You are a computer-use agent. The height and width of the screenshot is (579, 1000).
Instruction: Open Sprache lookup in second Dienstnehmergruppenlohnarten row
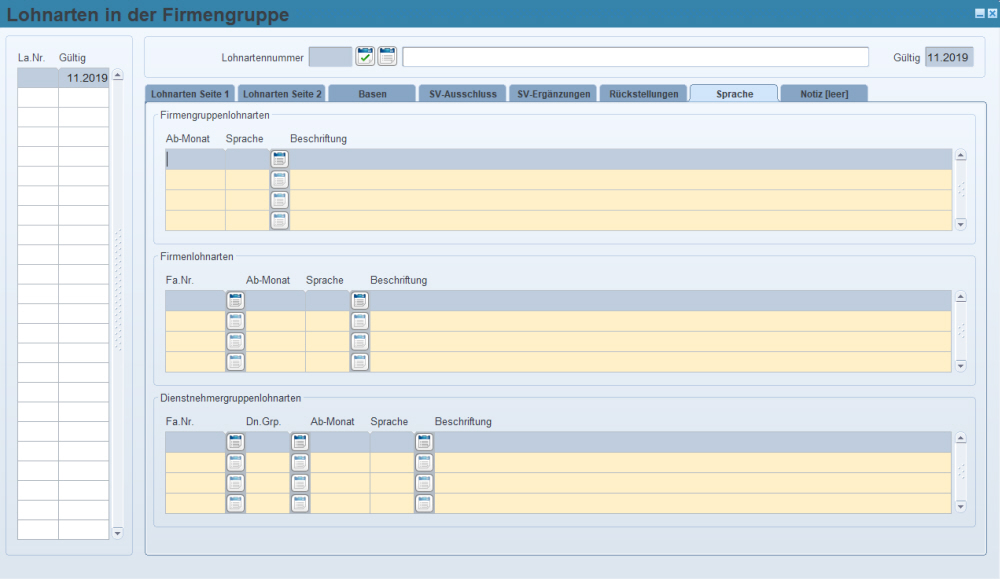point(424,462)
